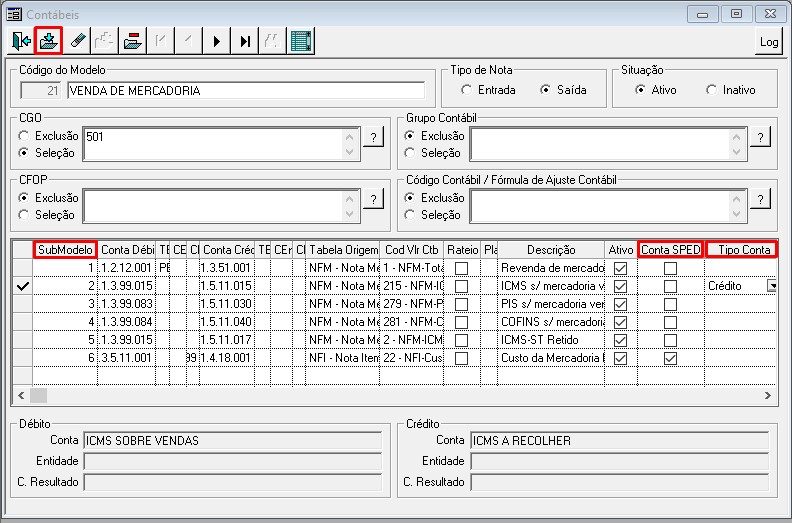Click the delete record folder icon
Viewport: 792px width, 523px height.
[132, 41]
